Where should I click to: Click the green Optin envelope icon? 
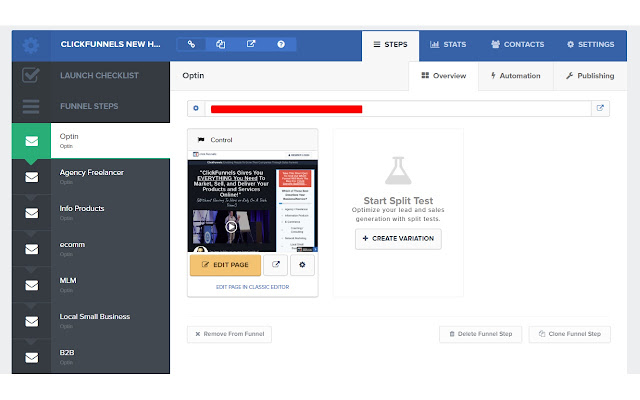point(31,141)
